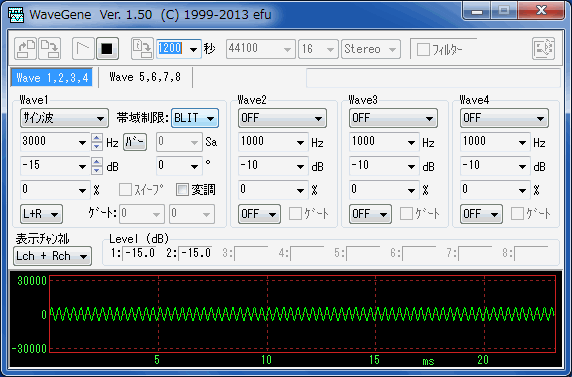Click the output to wave file icon

click(x=142, y=49)
